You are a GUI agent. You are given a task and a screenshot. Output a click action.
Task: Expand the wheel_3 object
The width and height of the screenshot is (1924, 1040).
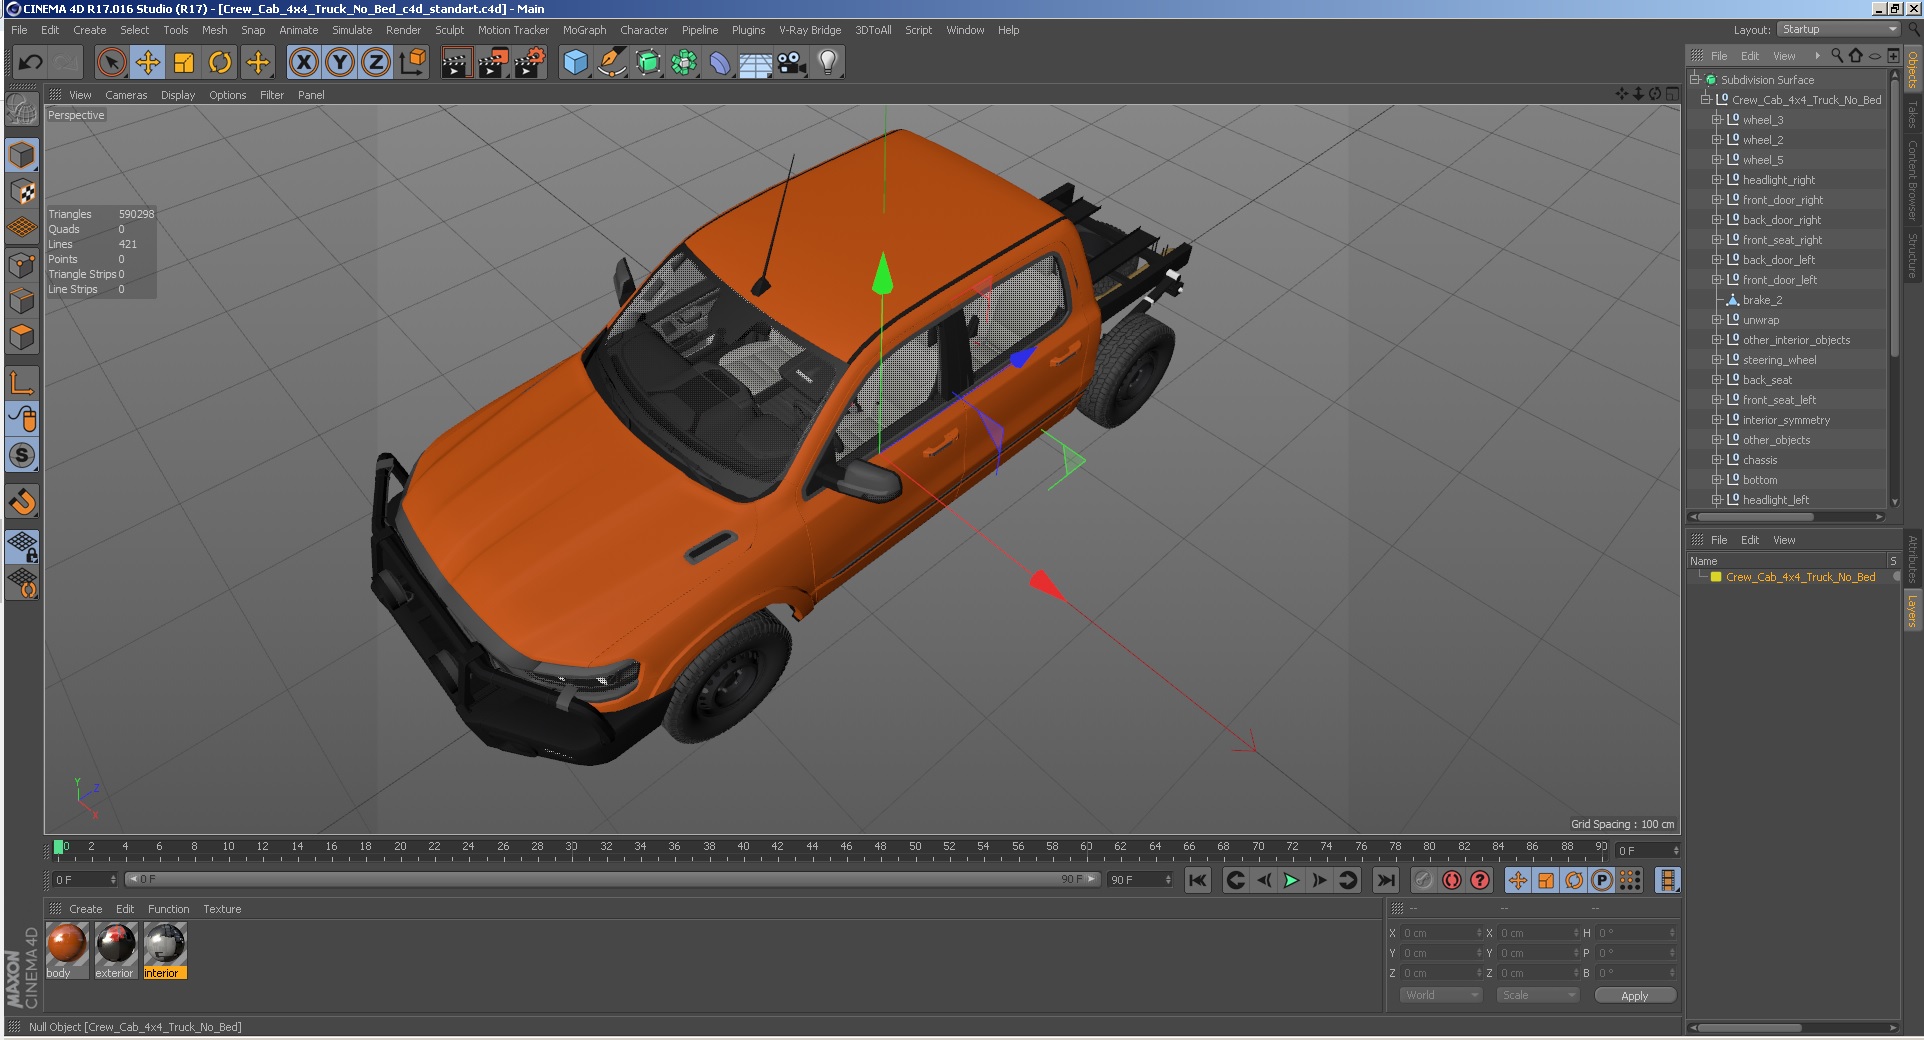tap(1717, 120)
